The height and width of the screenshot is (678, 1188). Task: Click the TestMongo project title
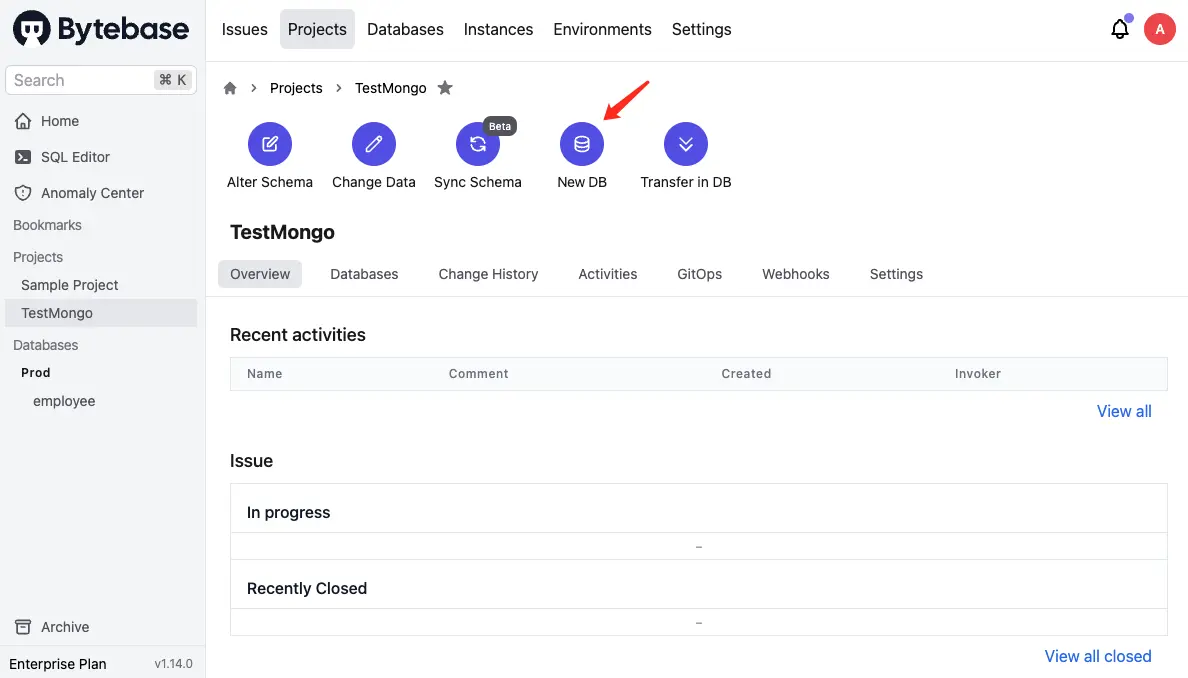[x=283, y=233]
